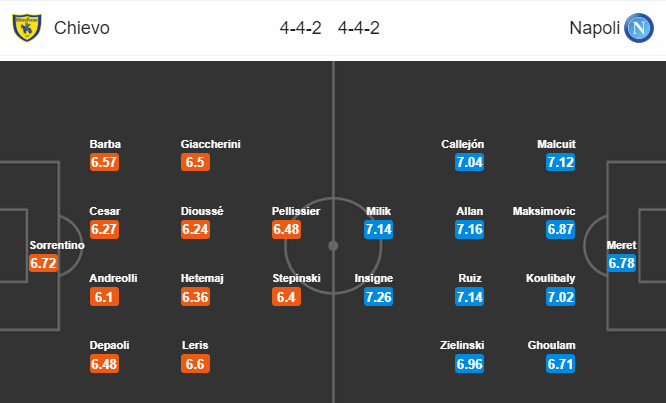
Task: Open player Hetemaj's name
Action: (x=202, y=278)
